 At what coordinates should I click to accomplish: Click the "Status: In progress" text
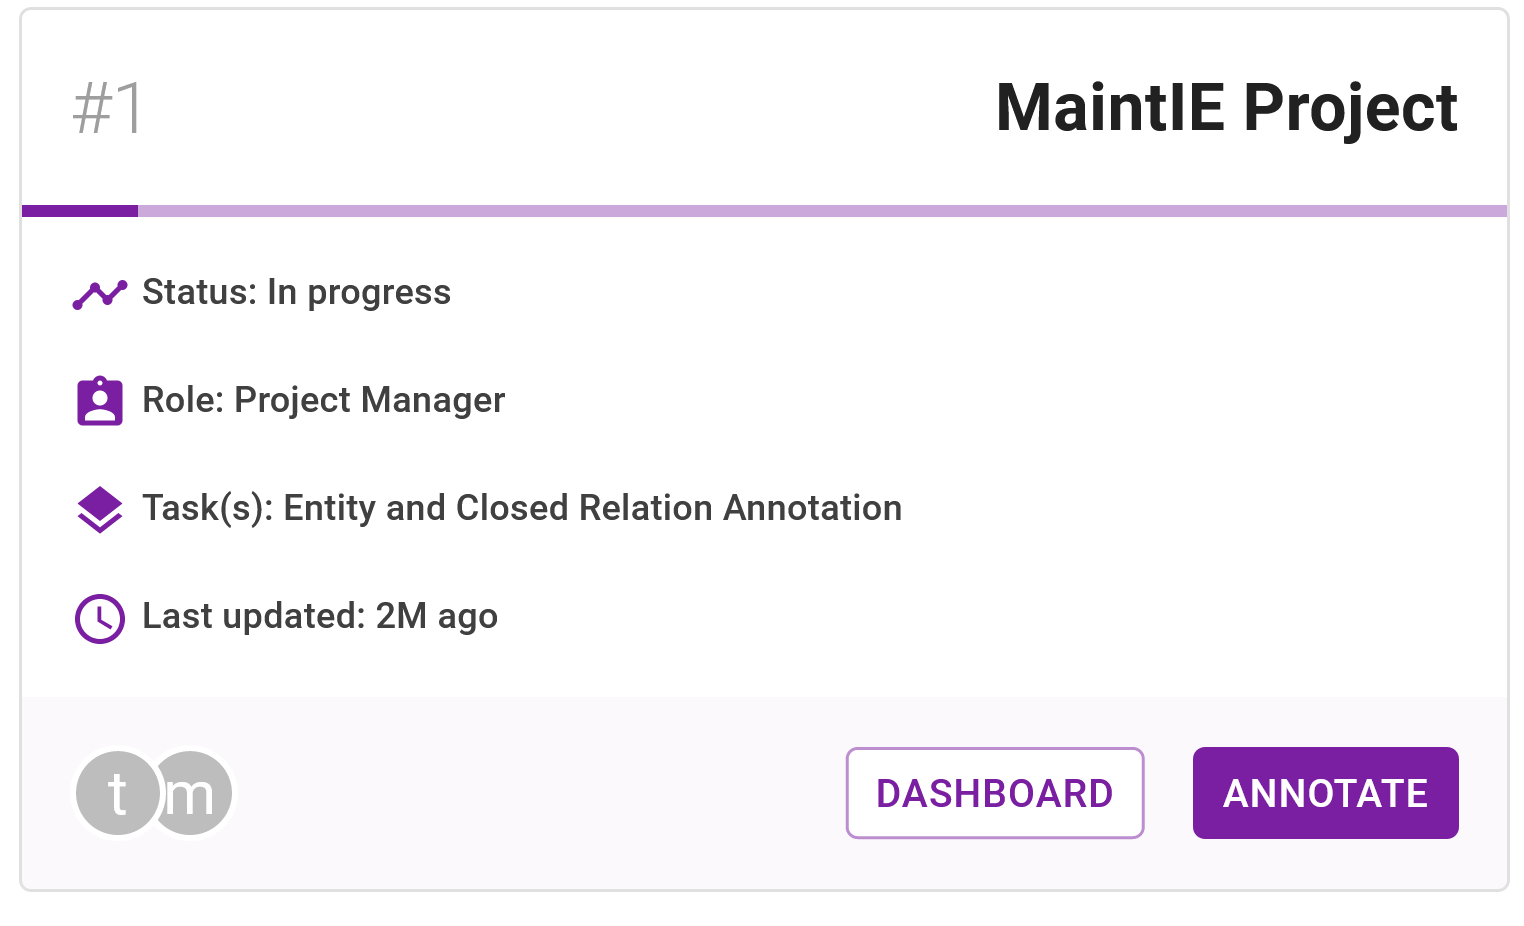296,293
